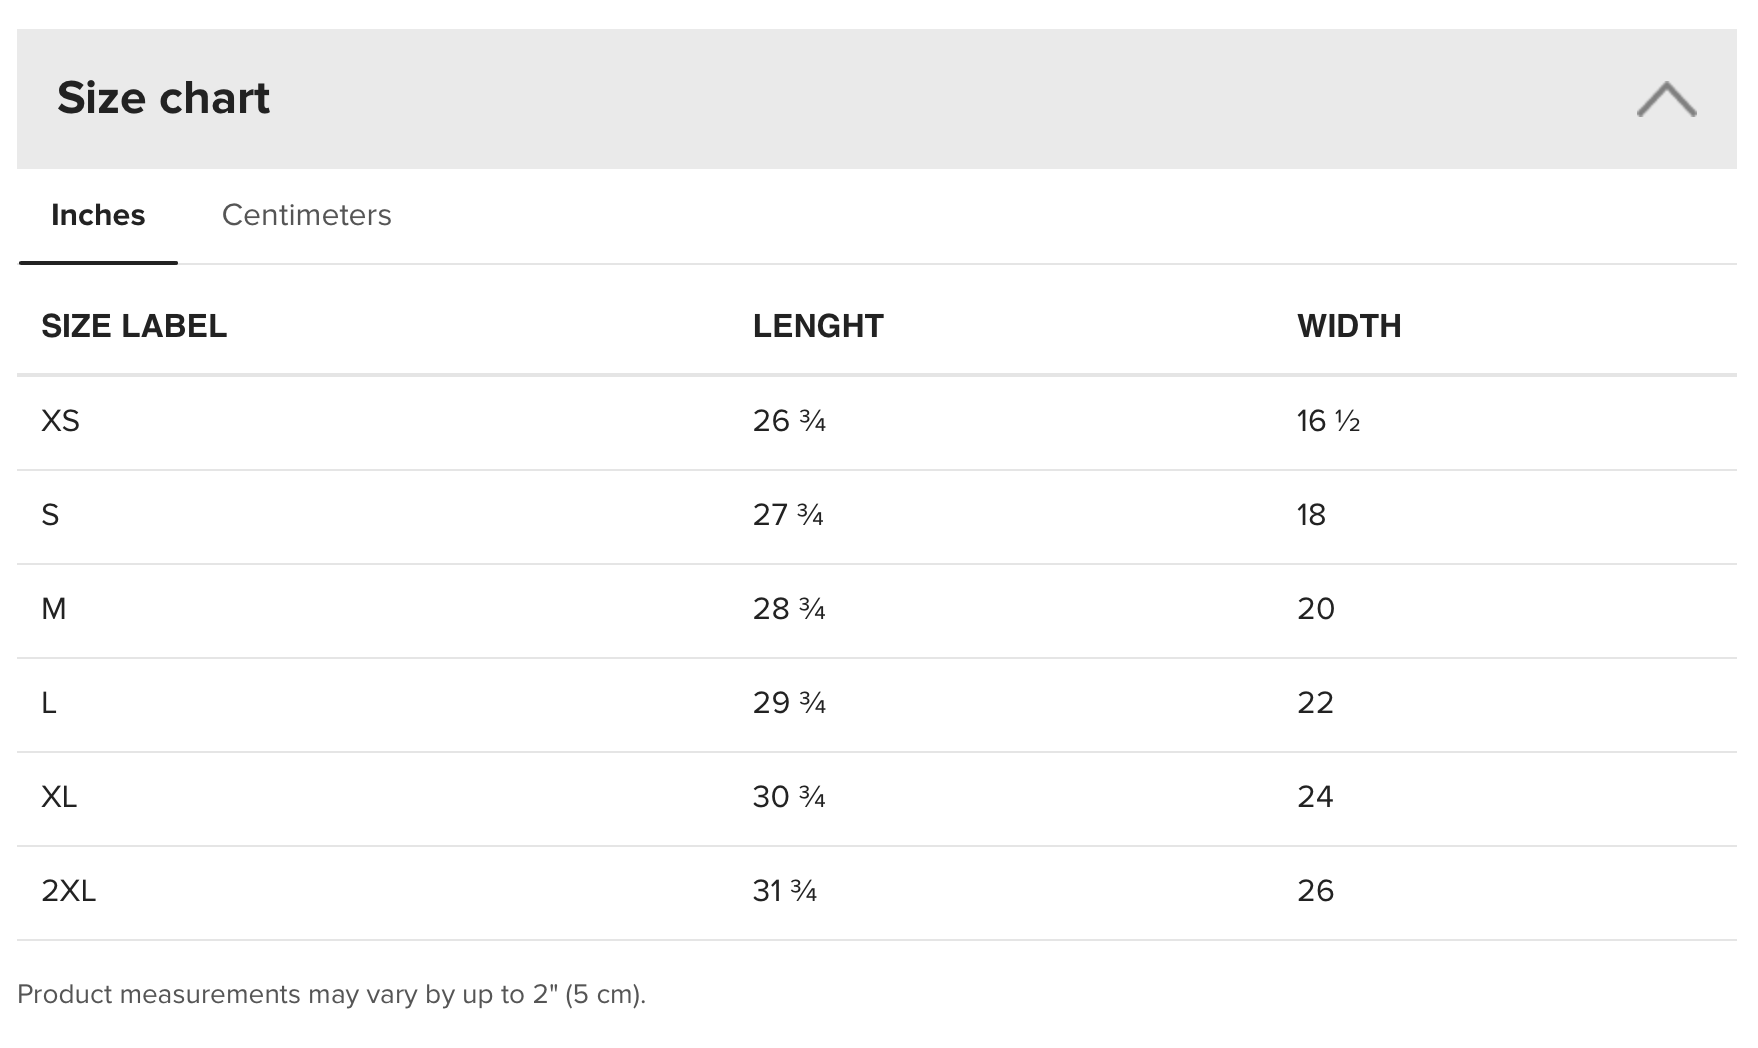
Task: Click the LENGHT column header
Action: (817, 326)
